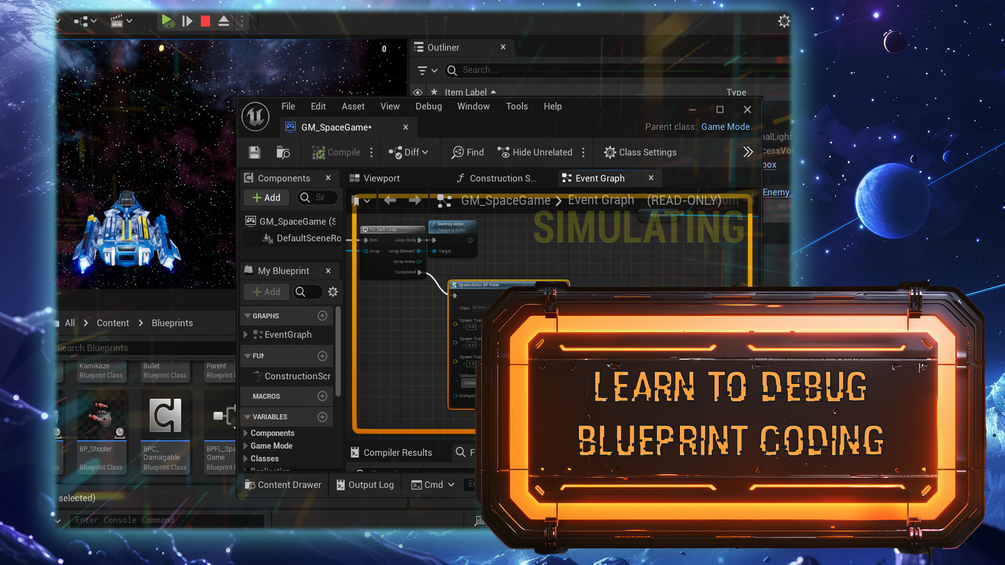Open the Diff dropdown
Viewport: 1005px width, 565px height.
click(408, 152)
